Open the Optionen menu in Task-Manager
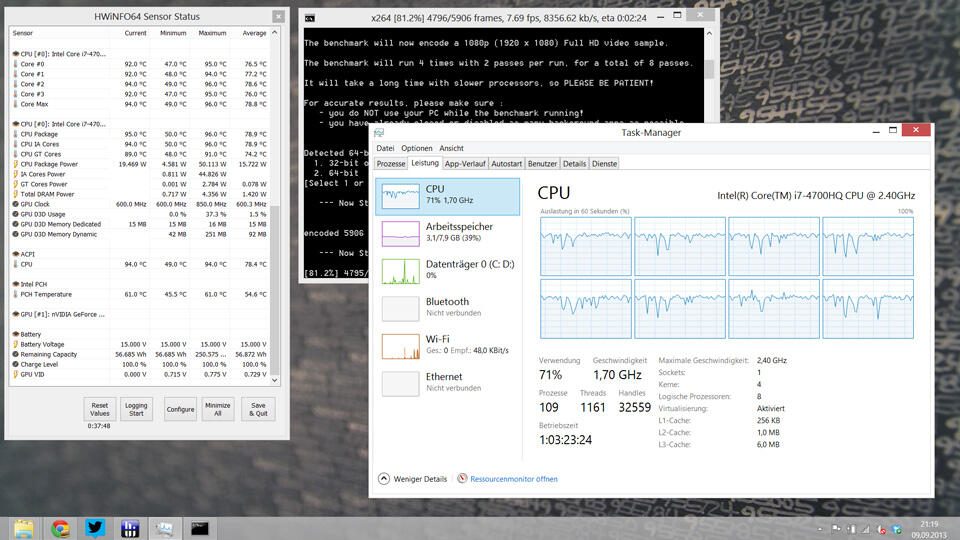 [416, 148]
